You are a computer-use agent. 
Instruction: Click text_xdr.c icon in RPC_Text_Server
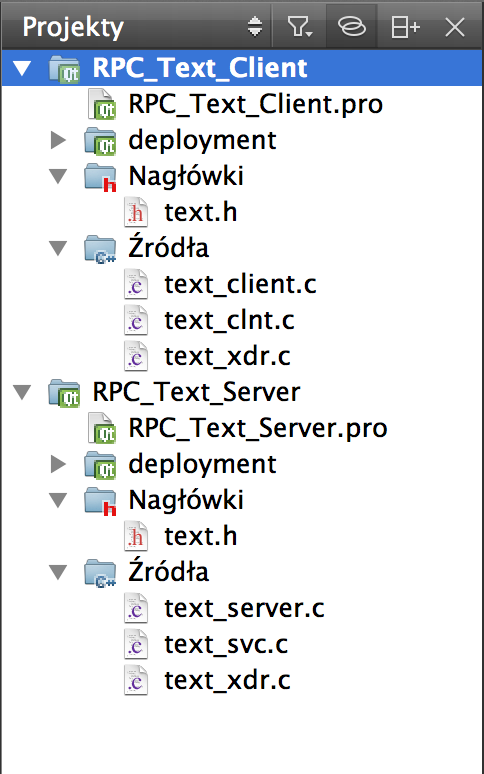pyautogui.click(x=136, y=681)
